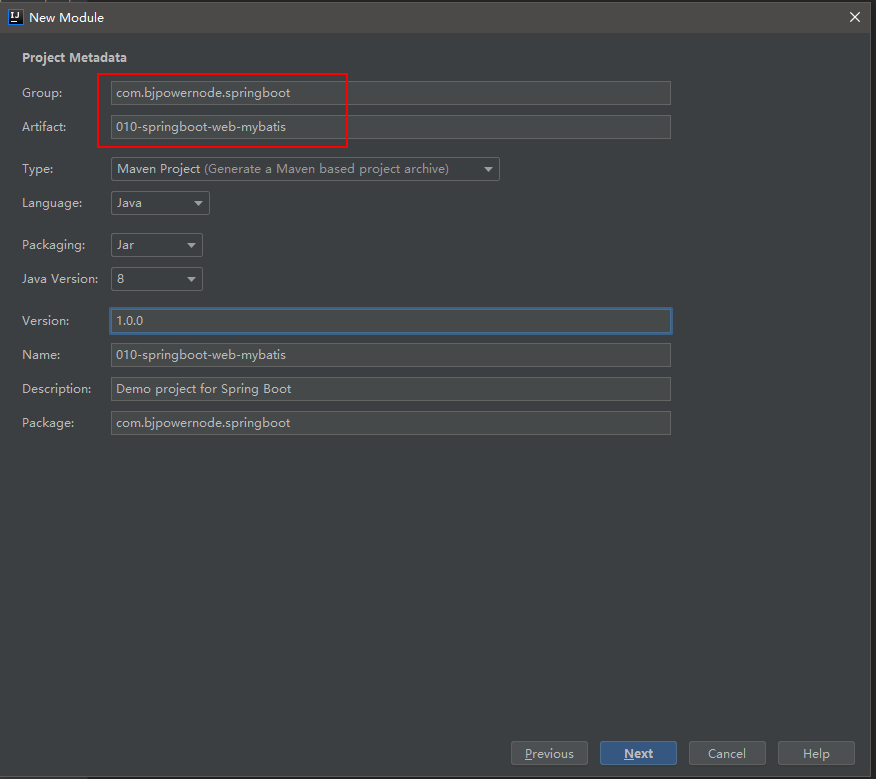Click the IntelliJ IDEA icon in title bar
This screenshot has width=876, height=779.
15,17
